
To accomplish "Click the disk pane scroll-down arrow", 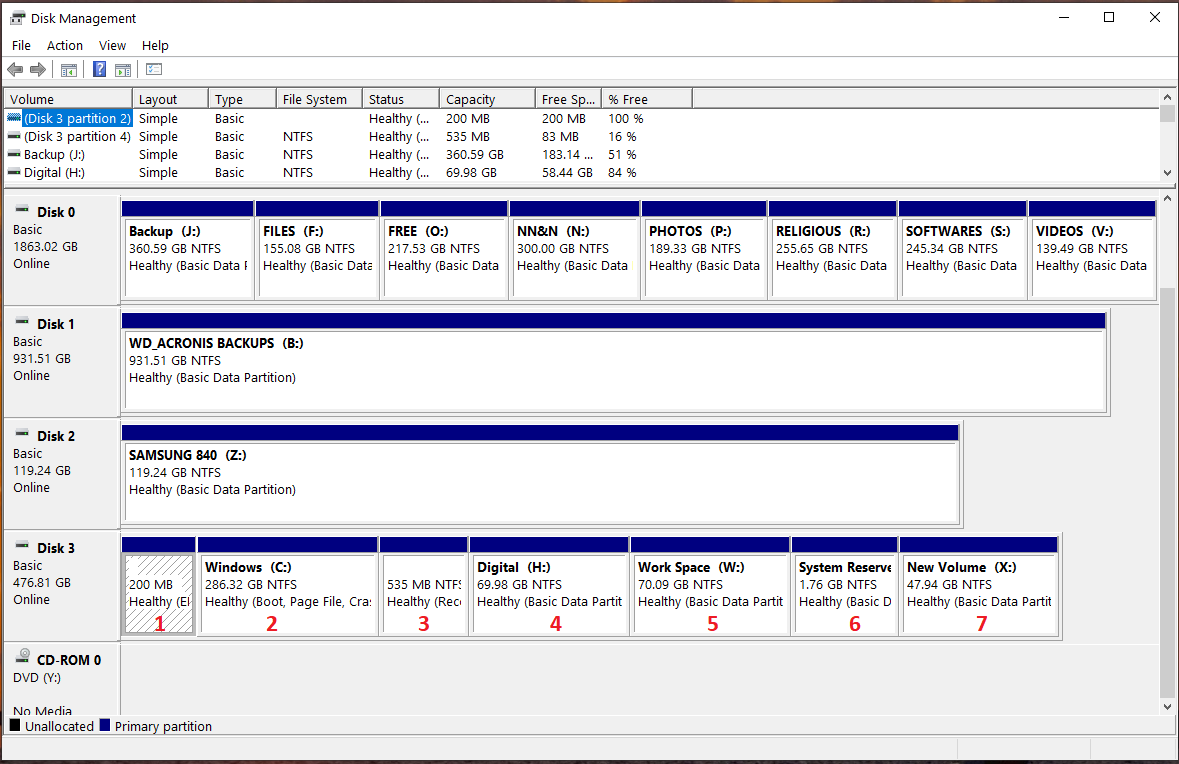I will tap(1167, 707).
